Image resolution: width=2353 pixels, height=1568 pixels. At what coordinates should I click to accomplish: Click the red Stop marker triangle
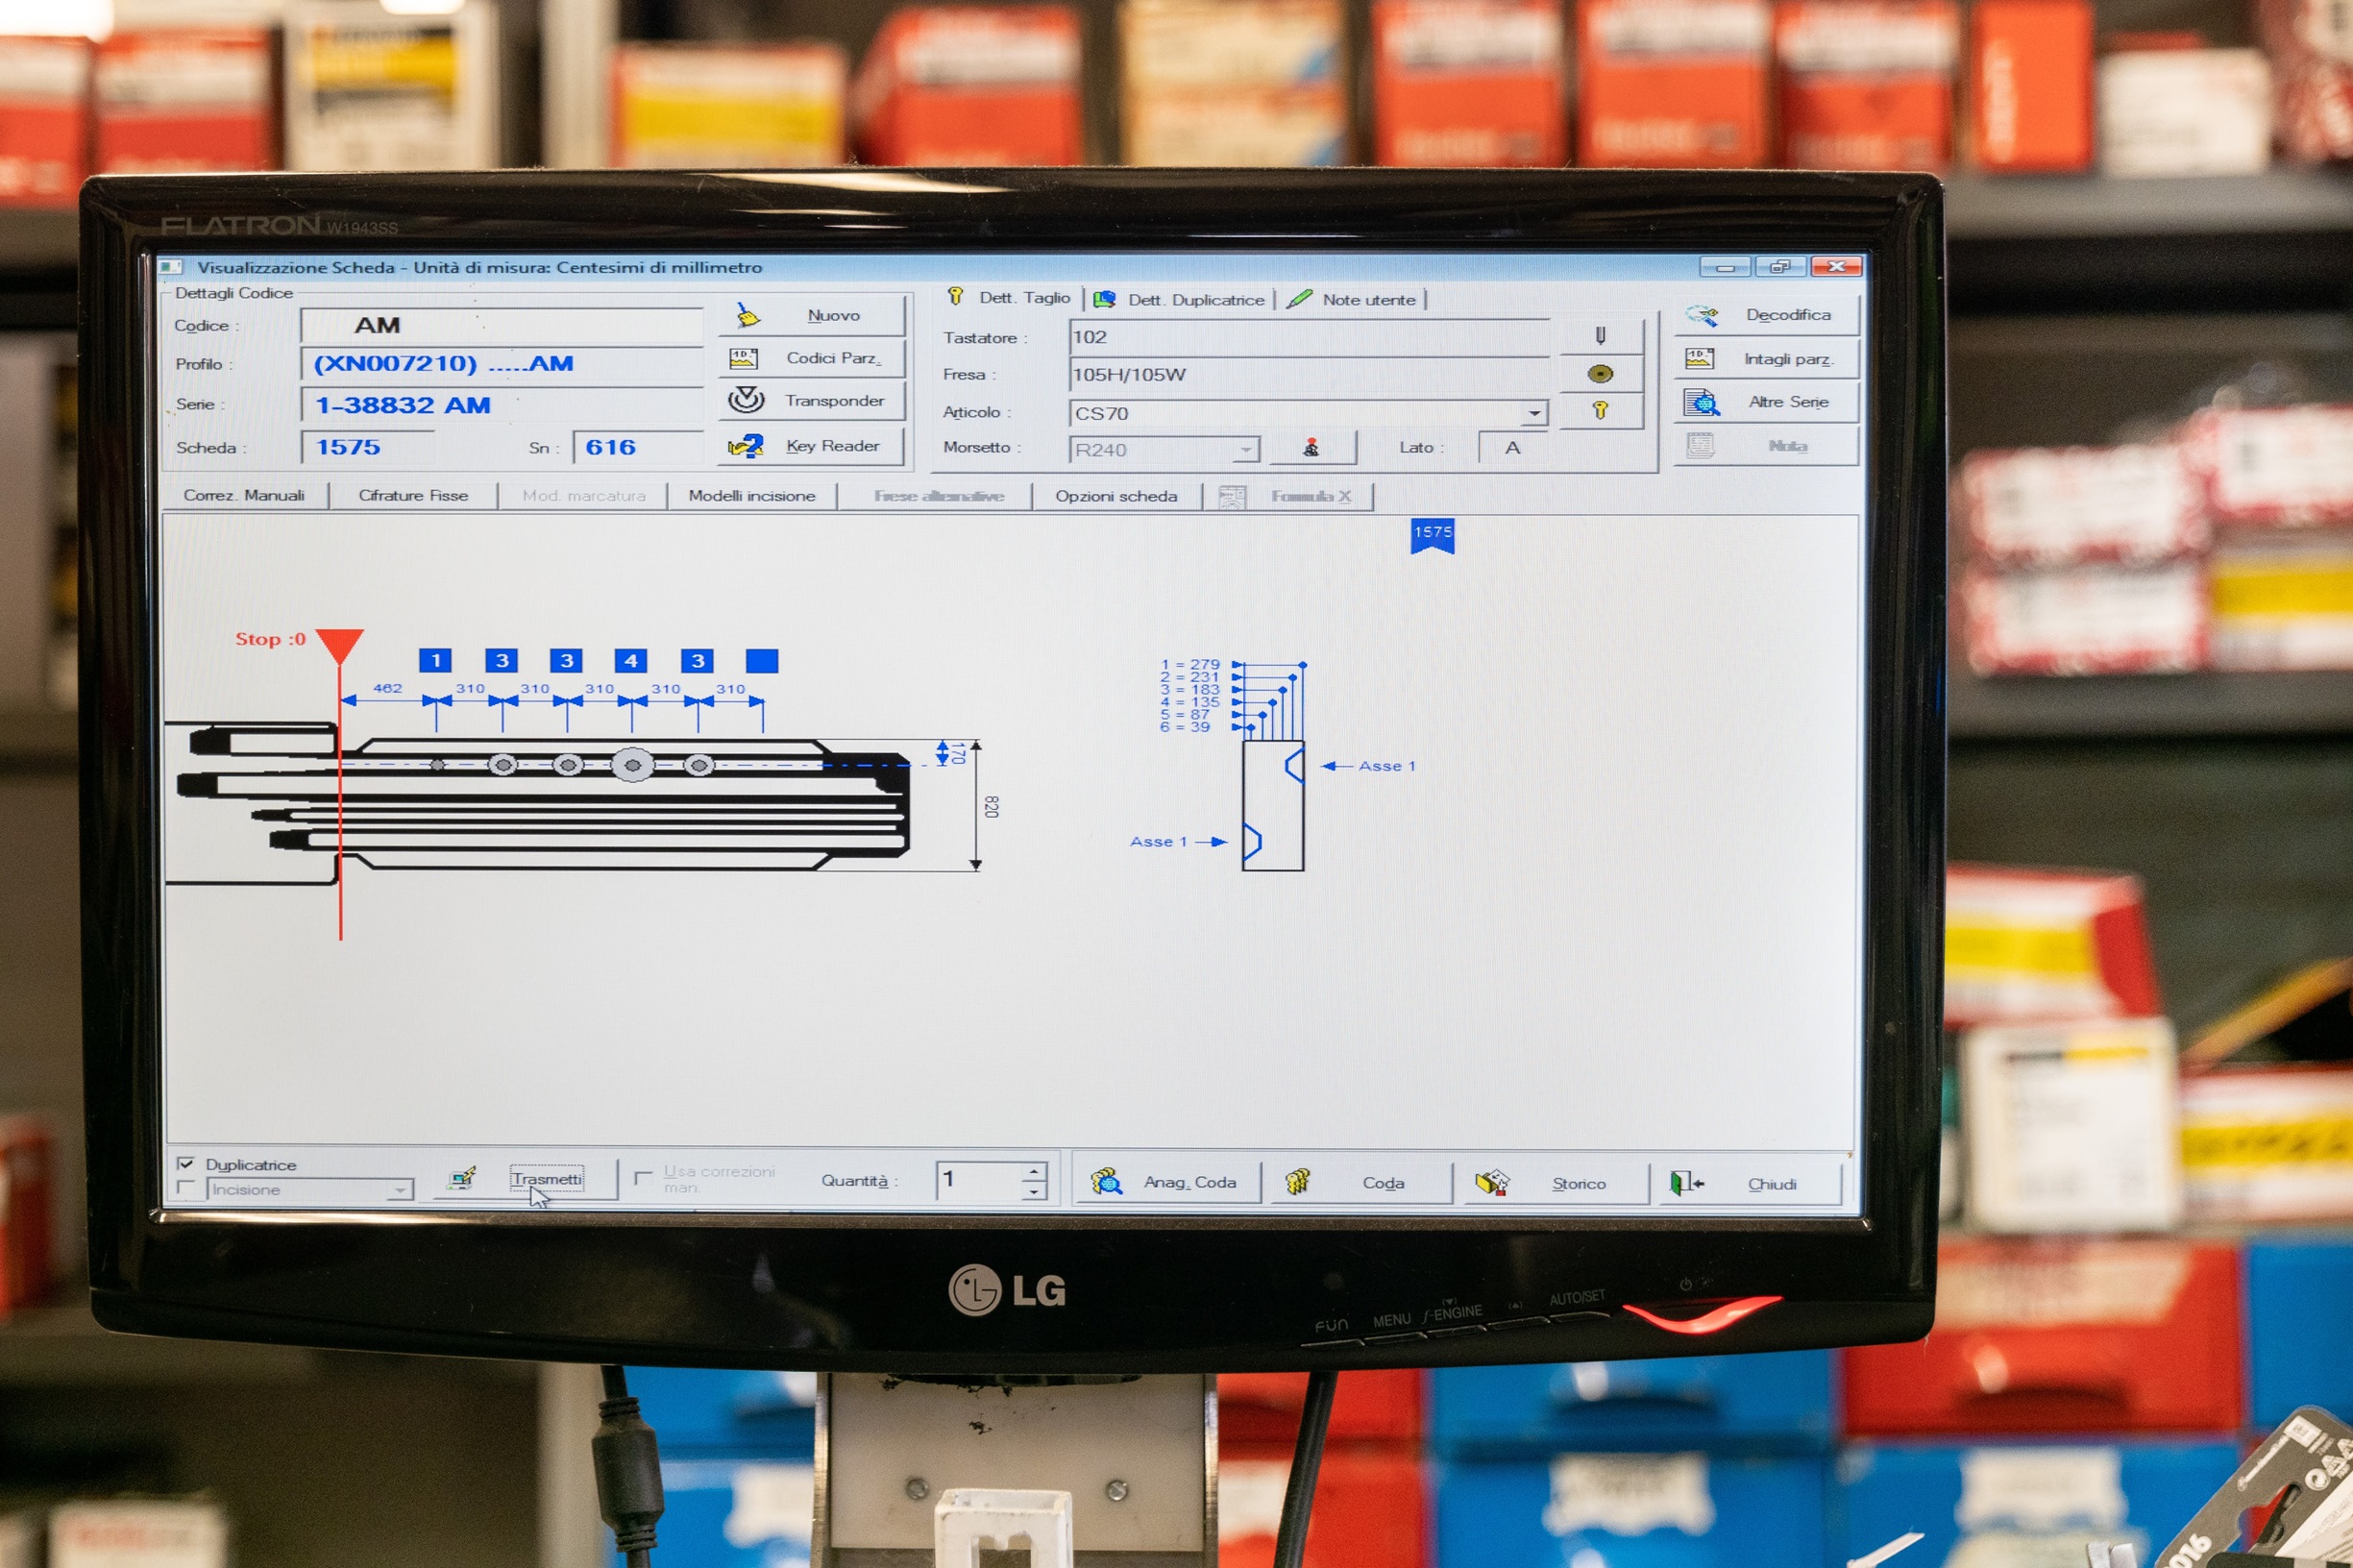(x=340, y=645)
